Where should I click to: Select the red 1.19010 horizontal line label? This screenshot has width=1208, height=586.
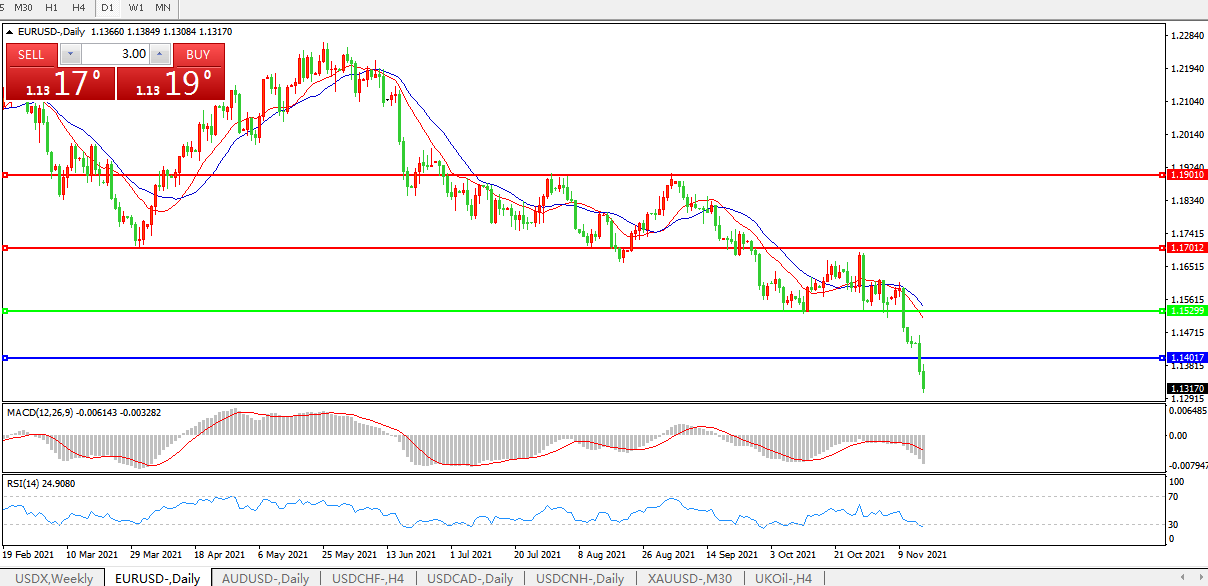pyautogui.click(x=1187, y=175)
